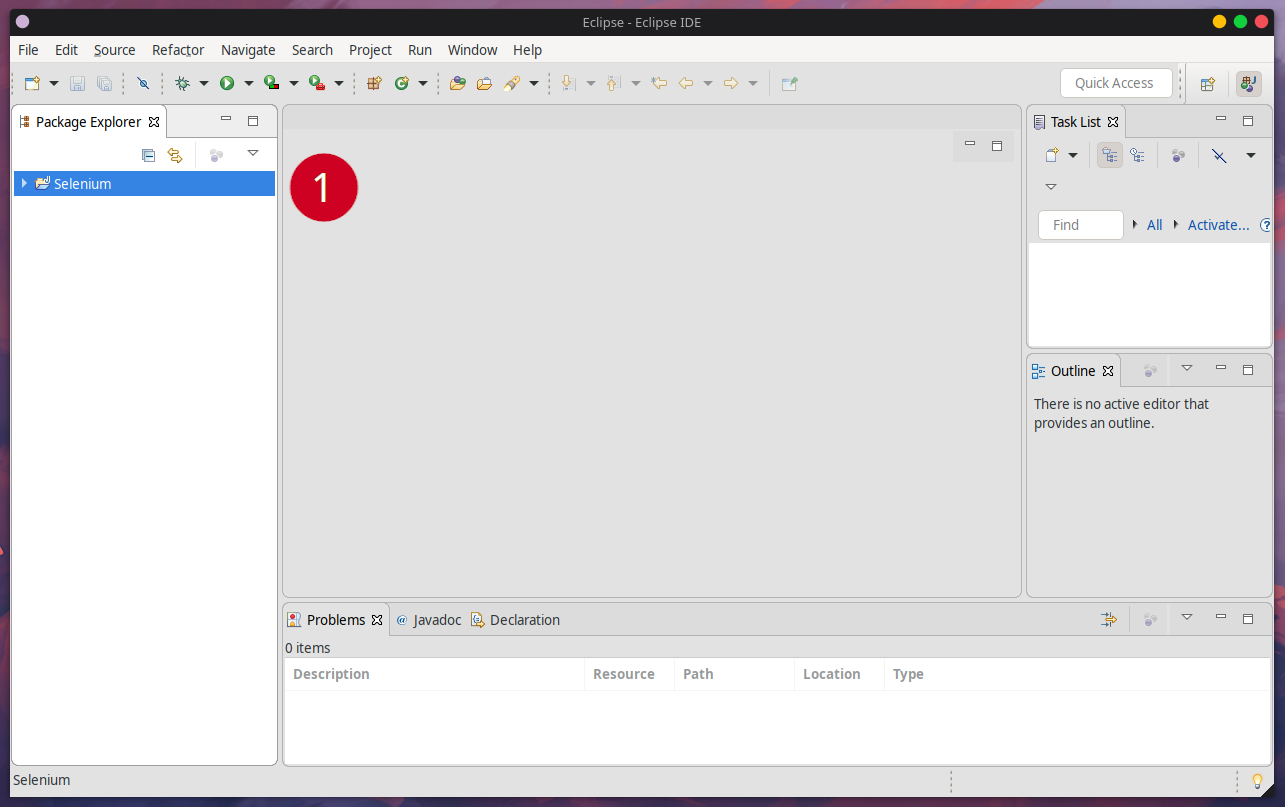The width and height of the screenshot is (1285, 807).
Task: Toggle Scheduled presentation in Task List
Action: click(x=1137, y=155)
